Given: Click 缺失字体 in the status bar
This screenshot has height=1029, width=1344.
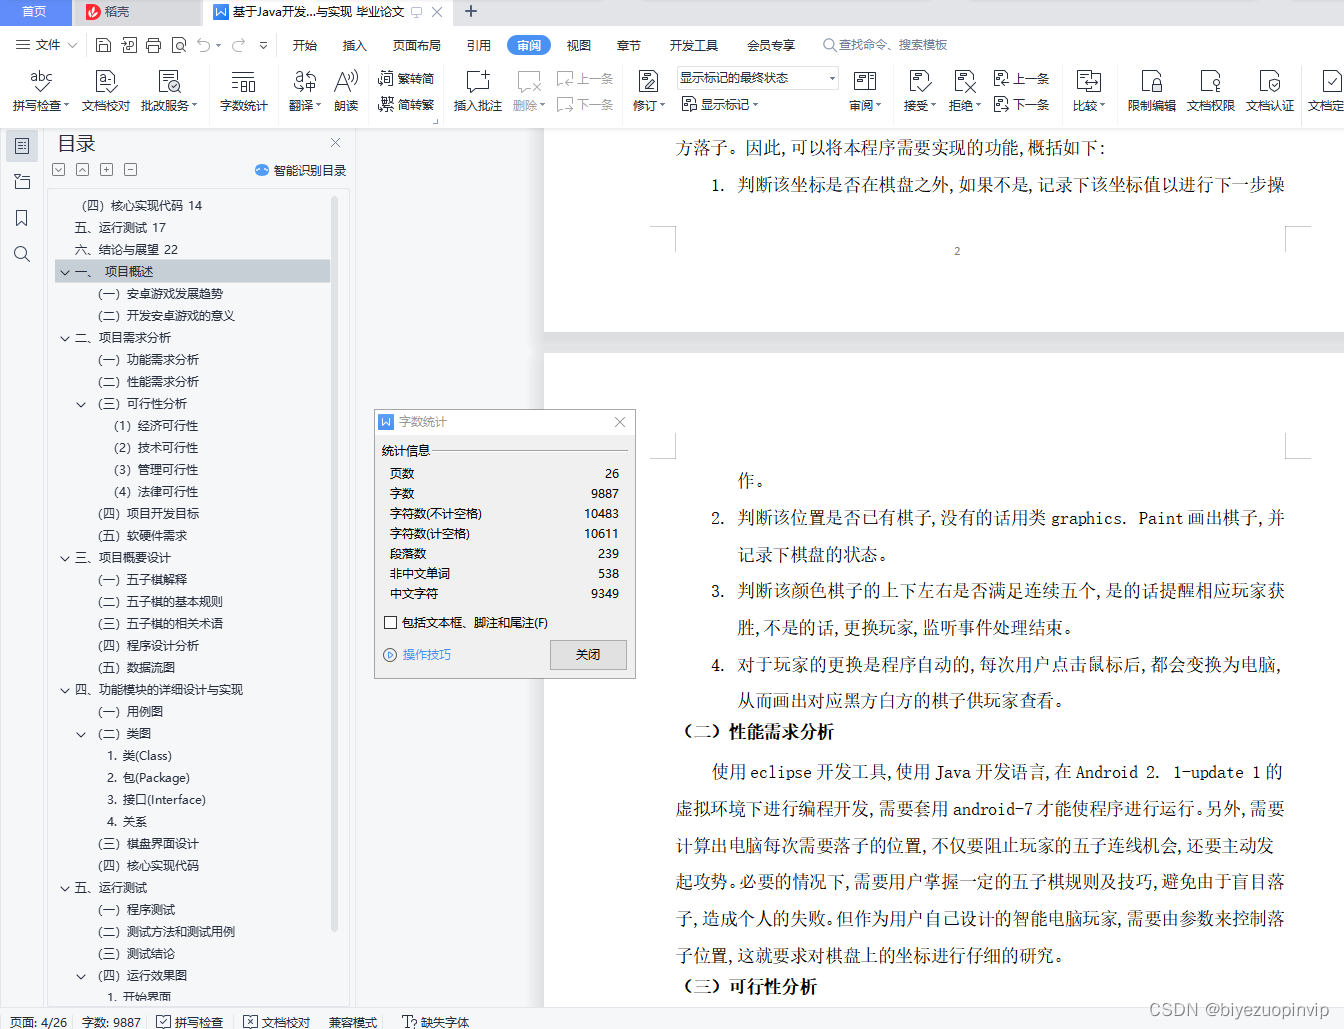Looking at the screenshot, I should [x=436, y=1021].
